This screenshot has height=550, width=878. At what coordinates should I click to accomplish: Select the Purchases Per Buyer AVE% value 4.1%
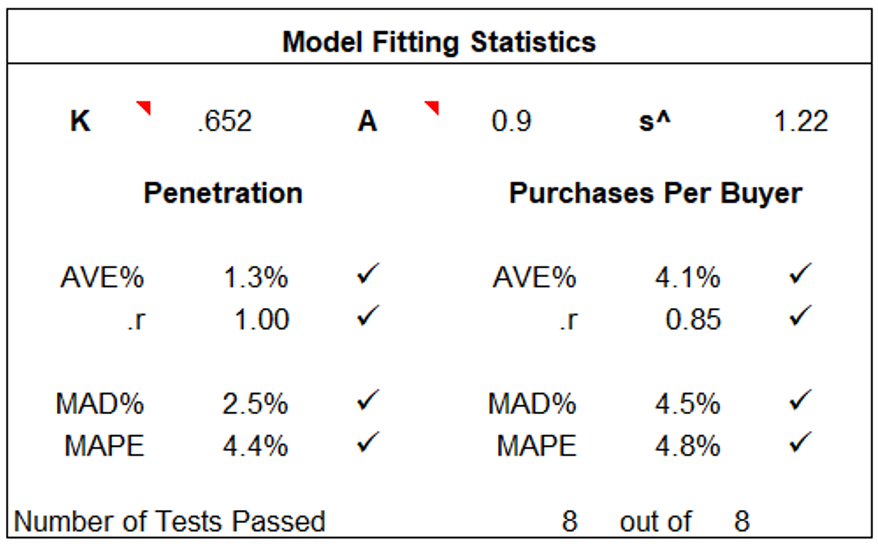tap(687, 277)
